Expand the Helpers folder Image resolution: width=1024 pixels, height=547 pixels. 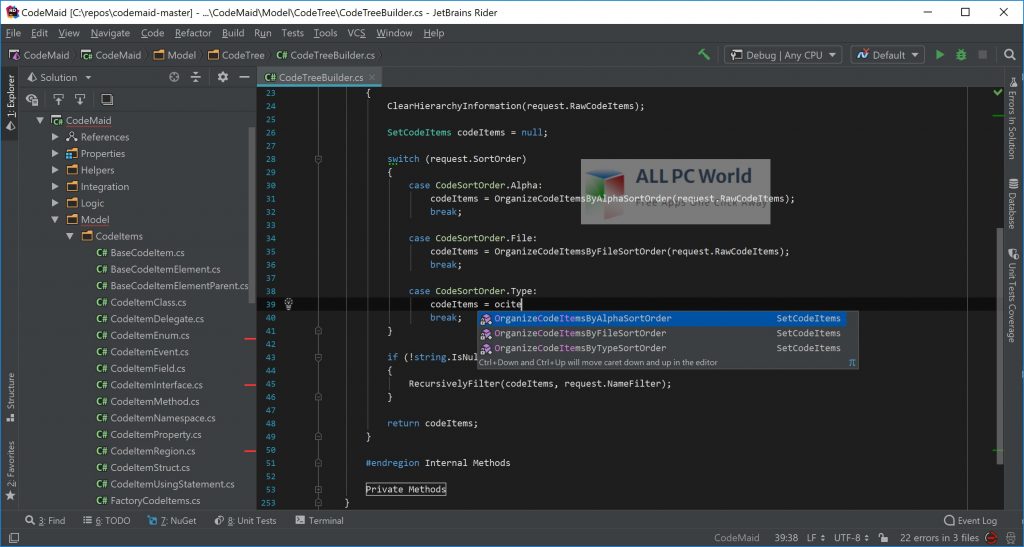pyautogui.click(x=55, y=170)
